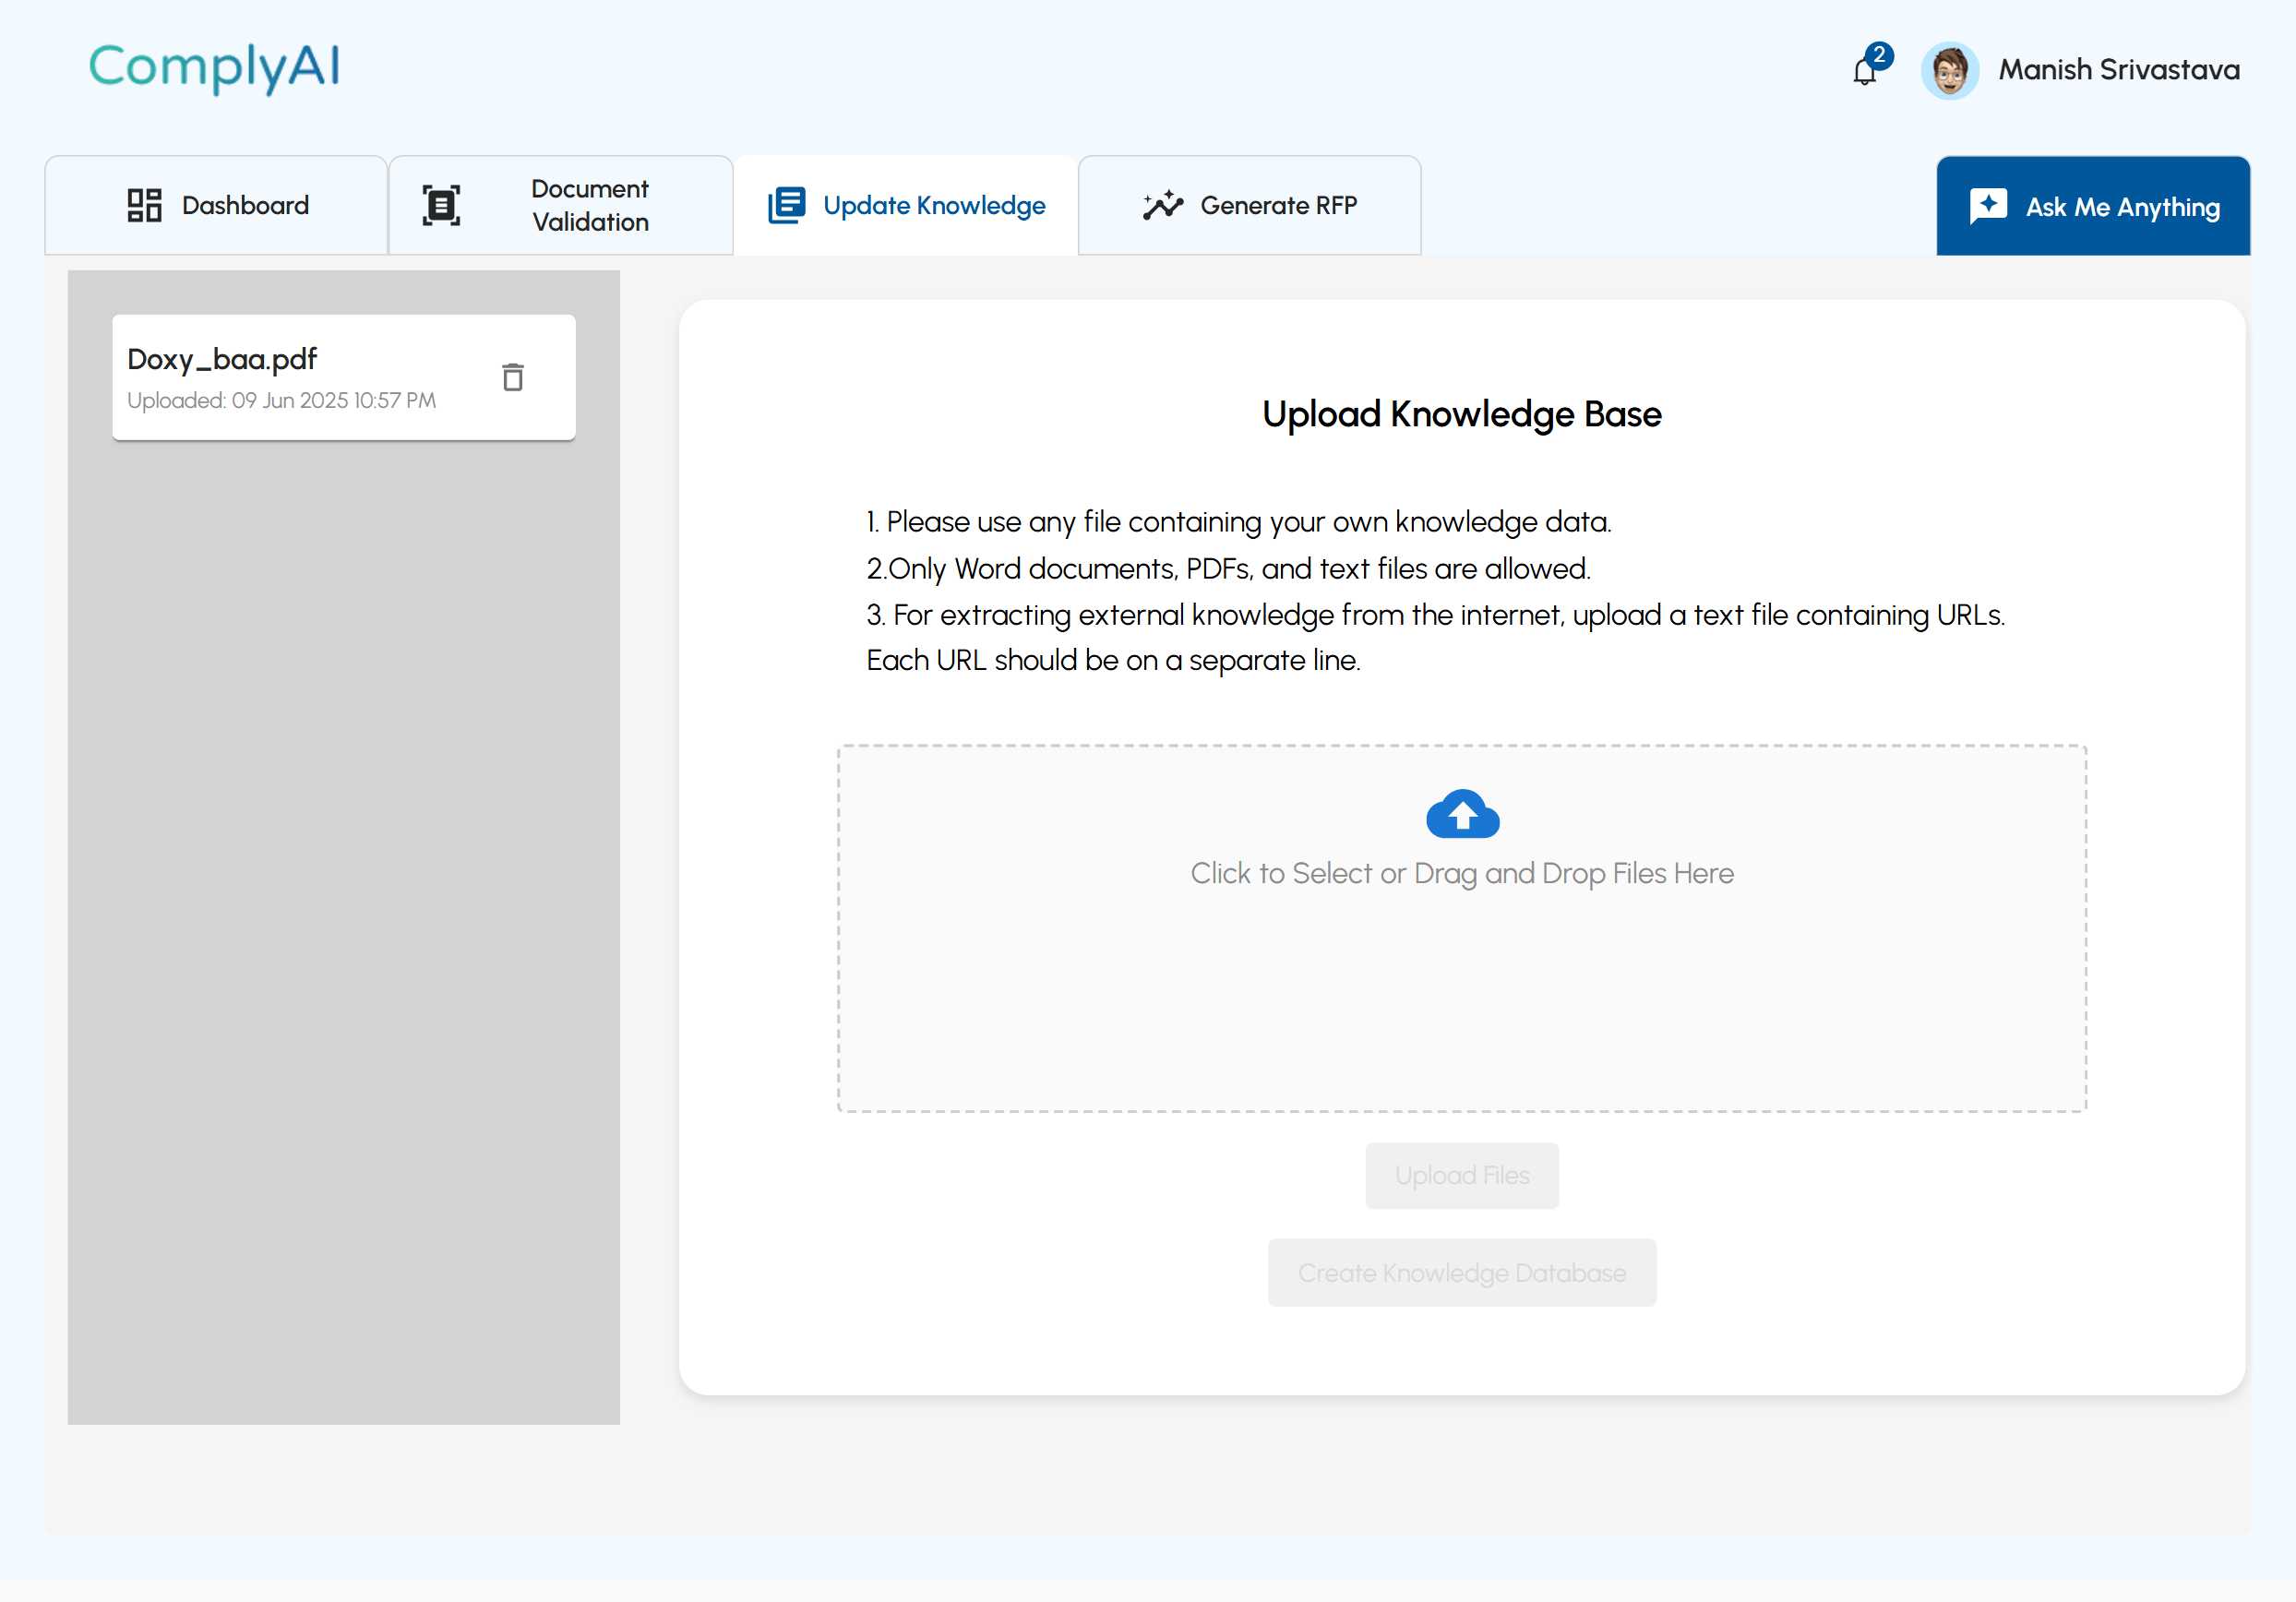Click 'Click to Select or Drag and Drop Files Here'
The height and width of the screenshot is (1602, 2296).
click(x=1462, y=874)
